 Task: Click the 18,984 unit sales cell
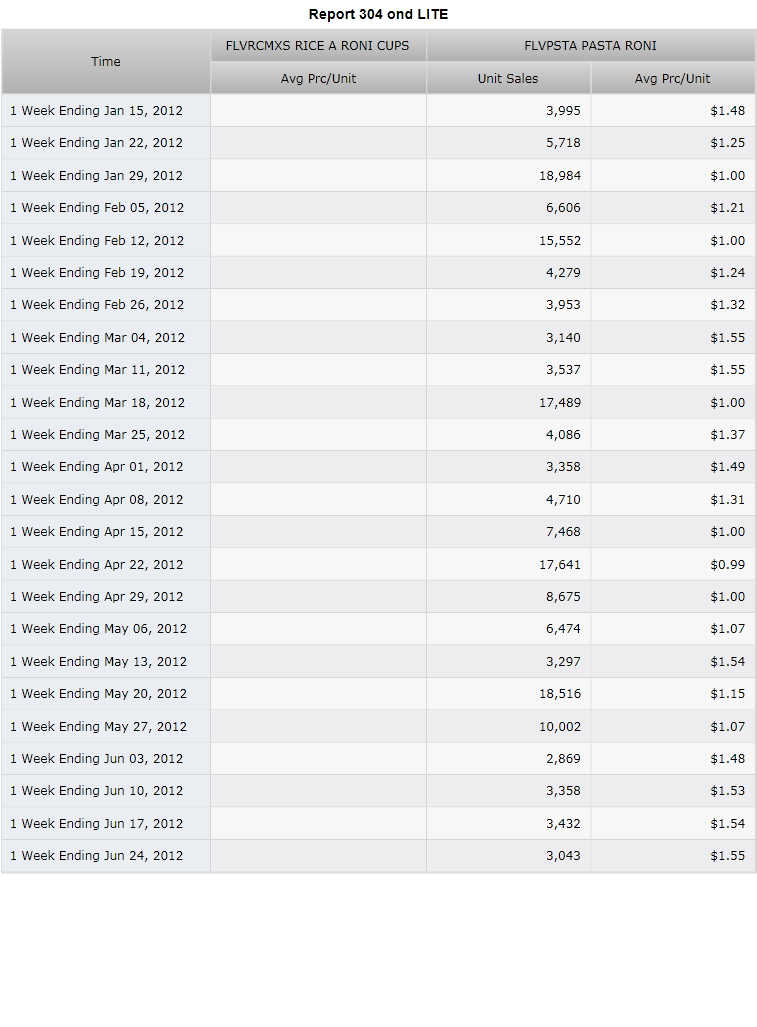[508, 176]
